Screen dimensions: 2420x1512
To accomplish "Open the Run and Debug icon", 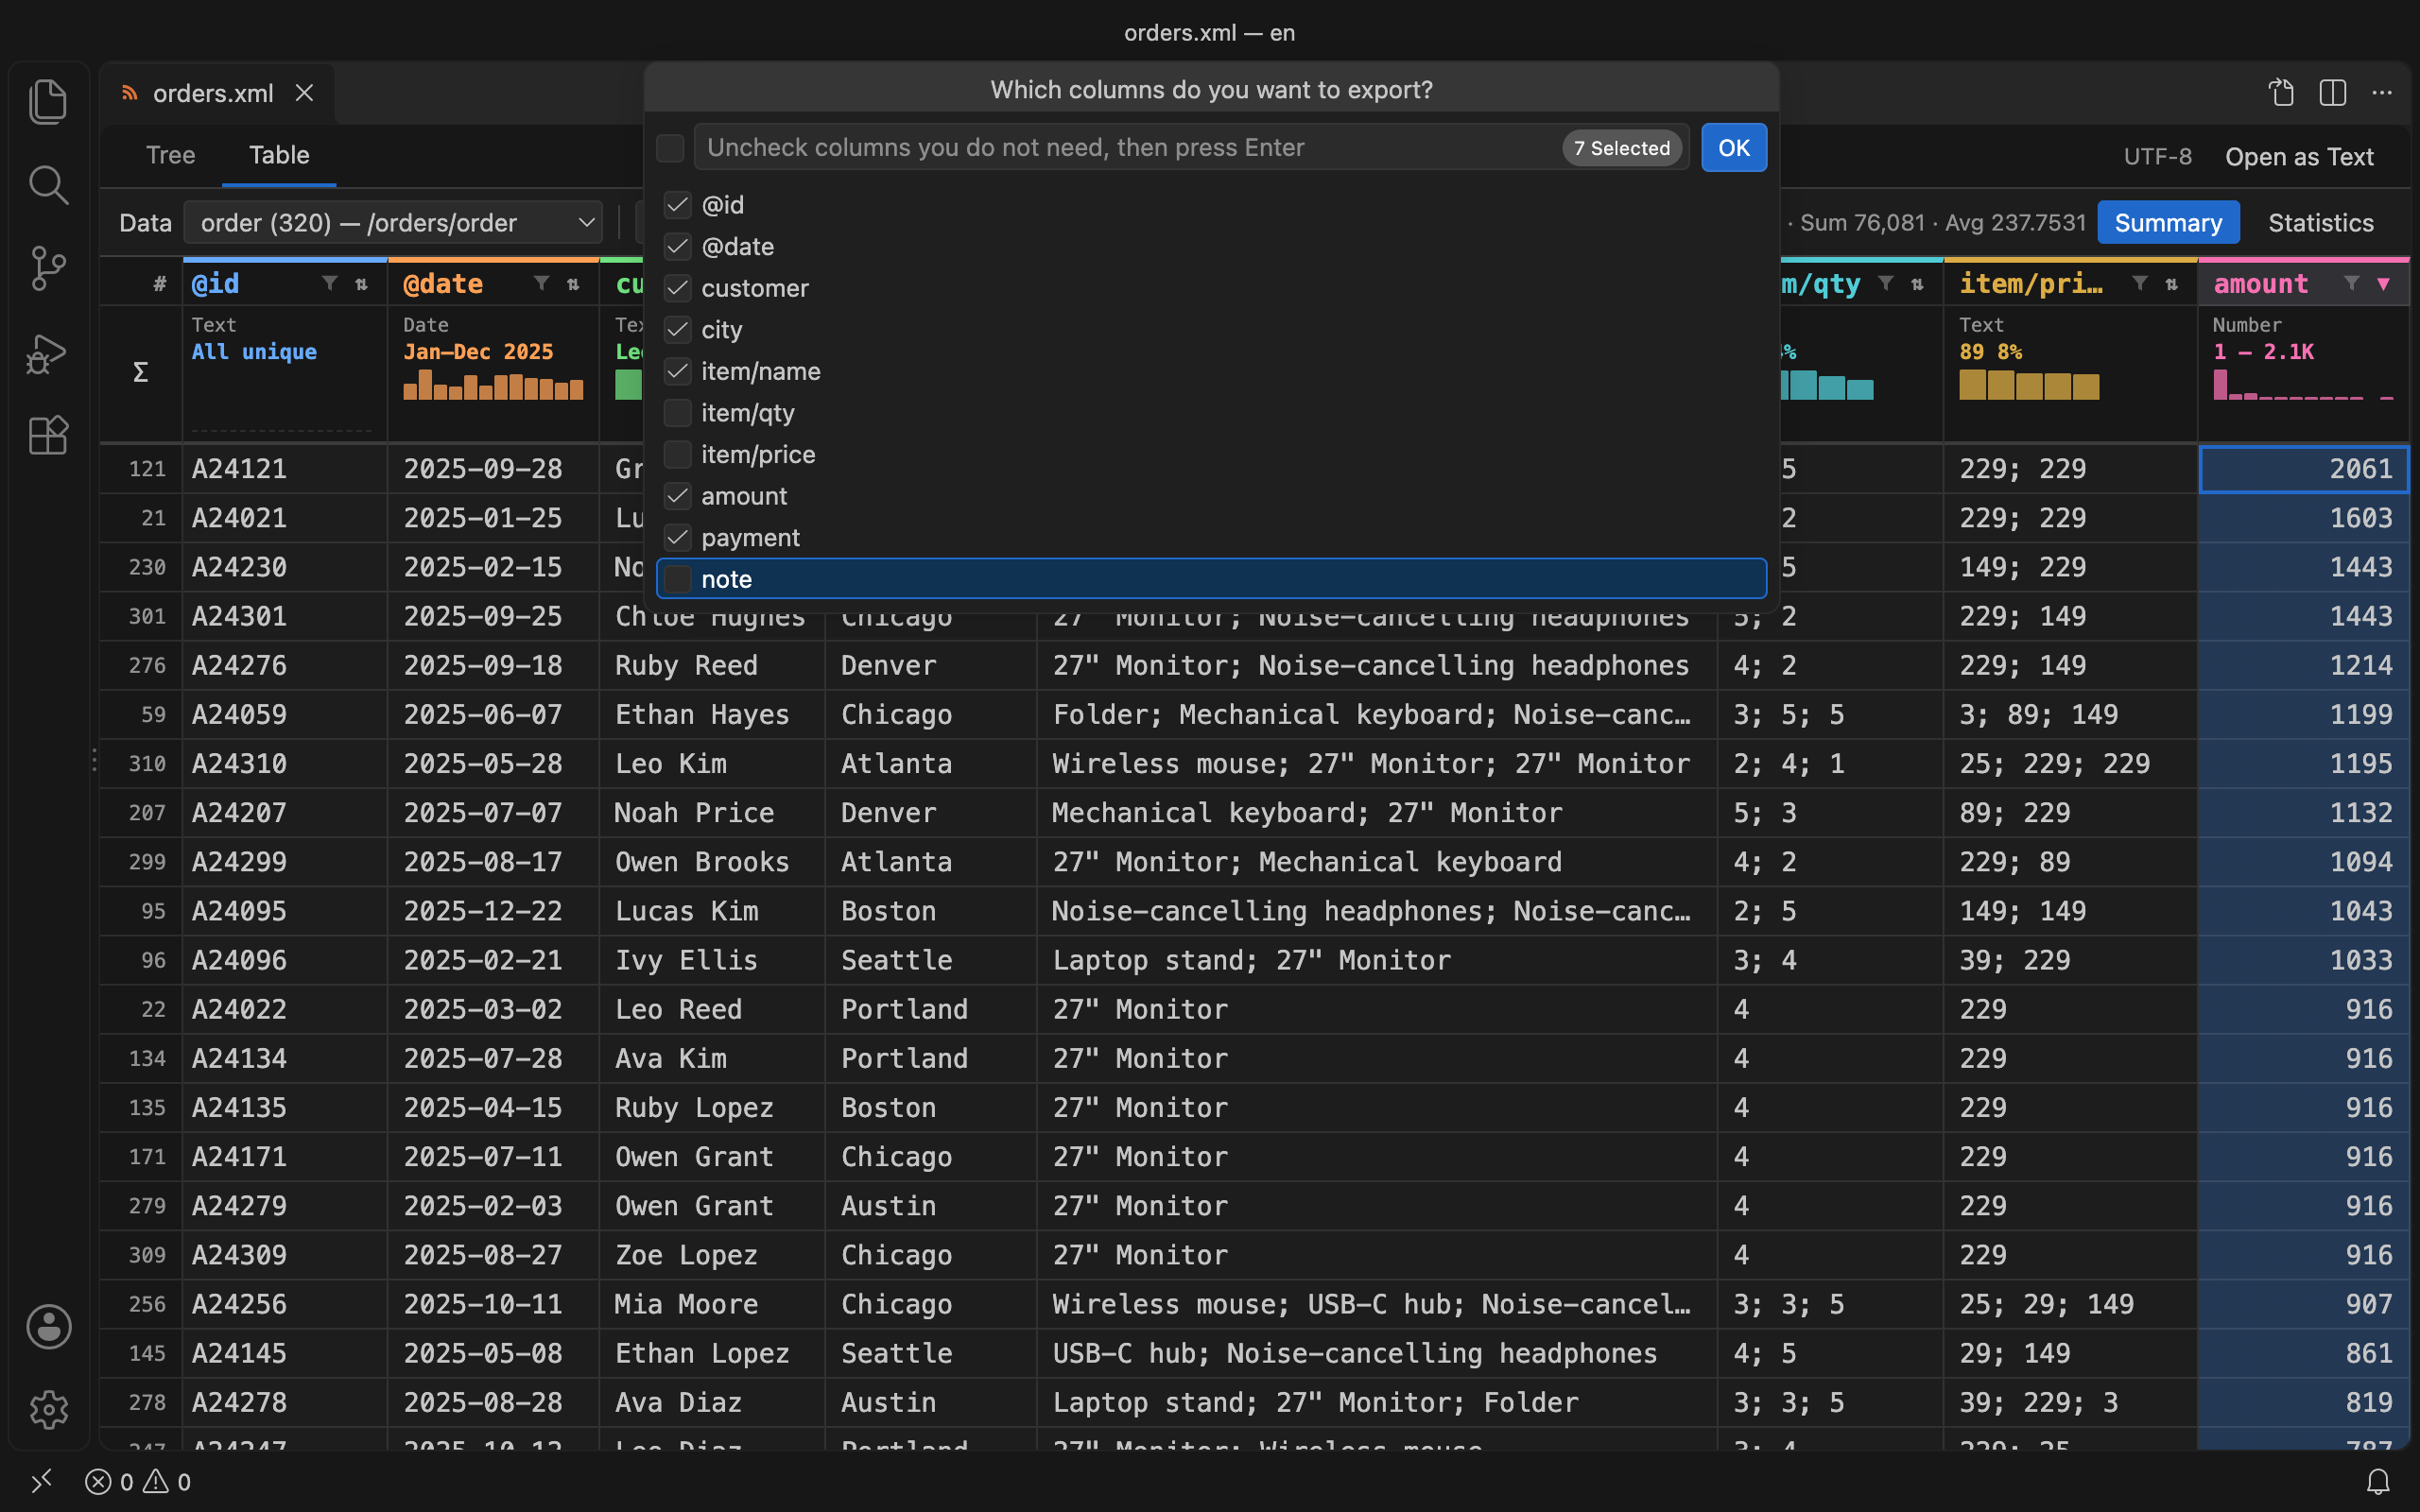I will (48, 353).
